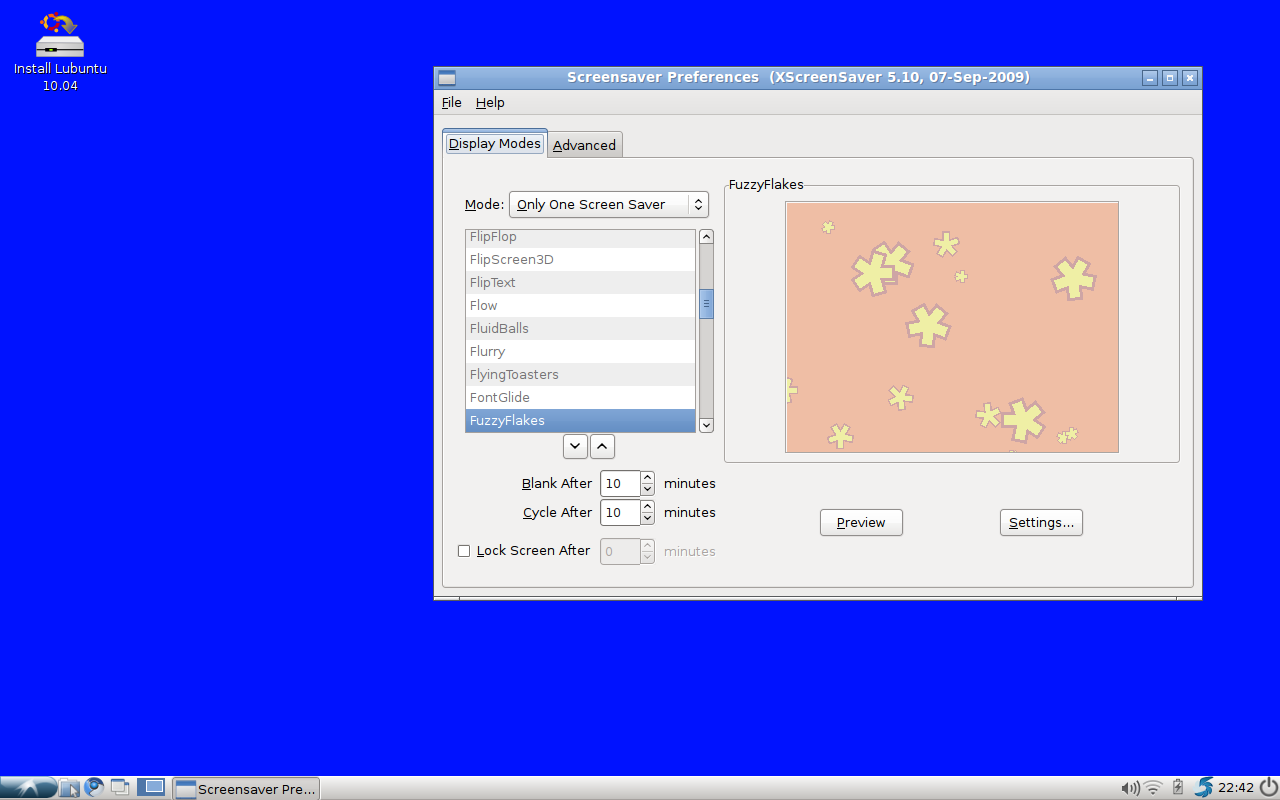Decrease the Cycle After minutes value
The image size is (1280, 800).
[x=648, y=519]
